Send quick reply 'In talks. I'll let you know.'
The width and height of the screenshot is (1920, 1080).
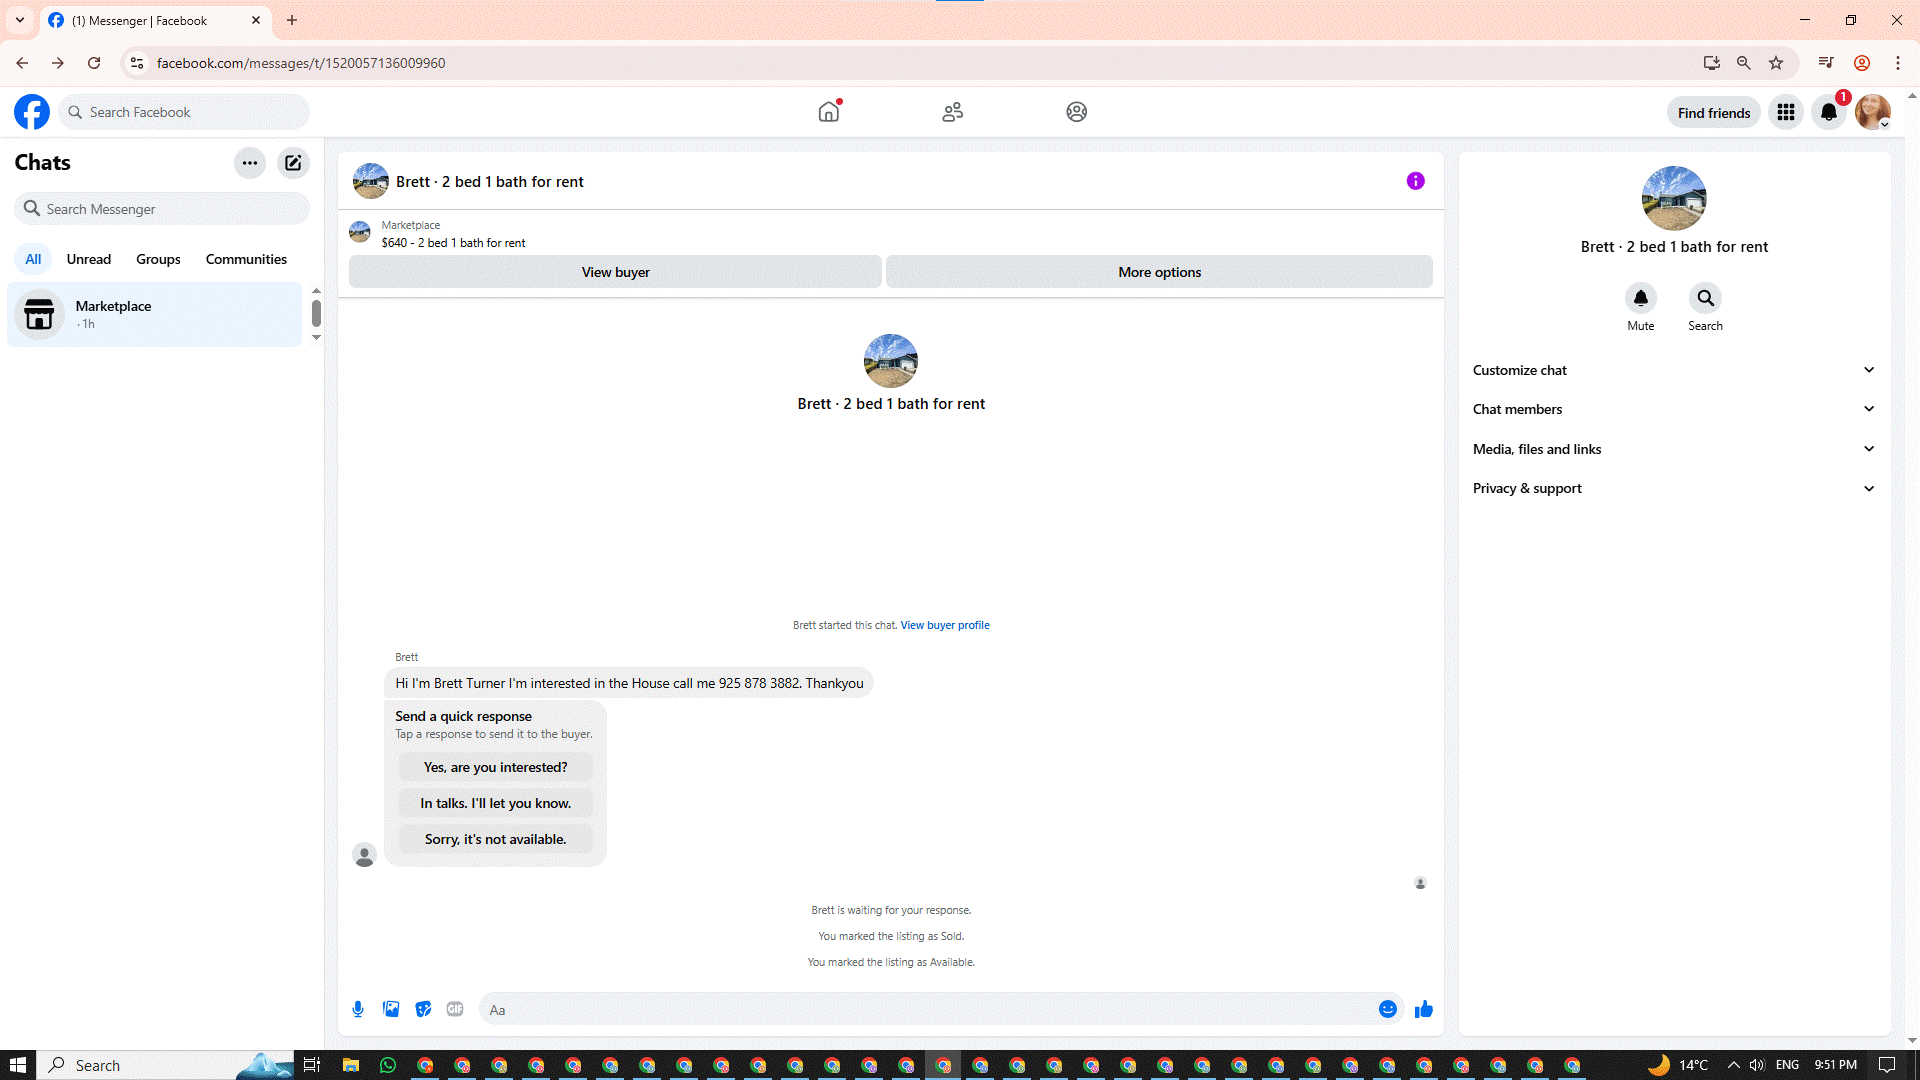(495, 803)
